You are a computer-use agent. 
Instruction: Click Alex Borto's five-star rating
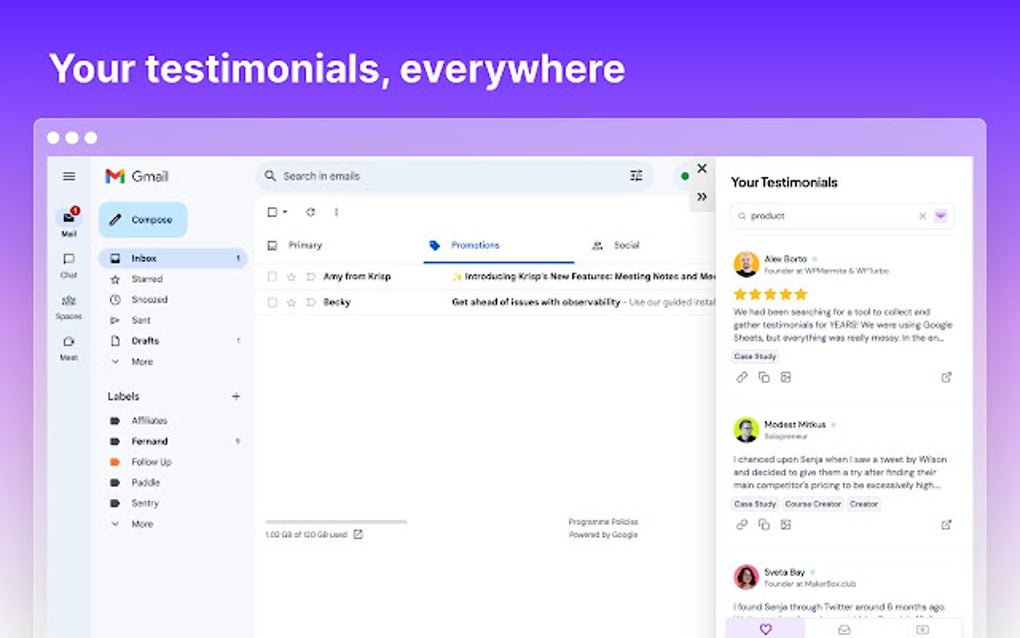tap(769, 294)
